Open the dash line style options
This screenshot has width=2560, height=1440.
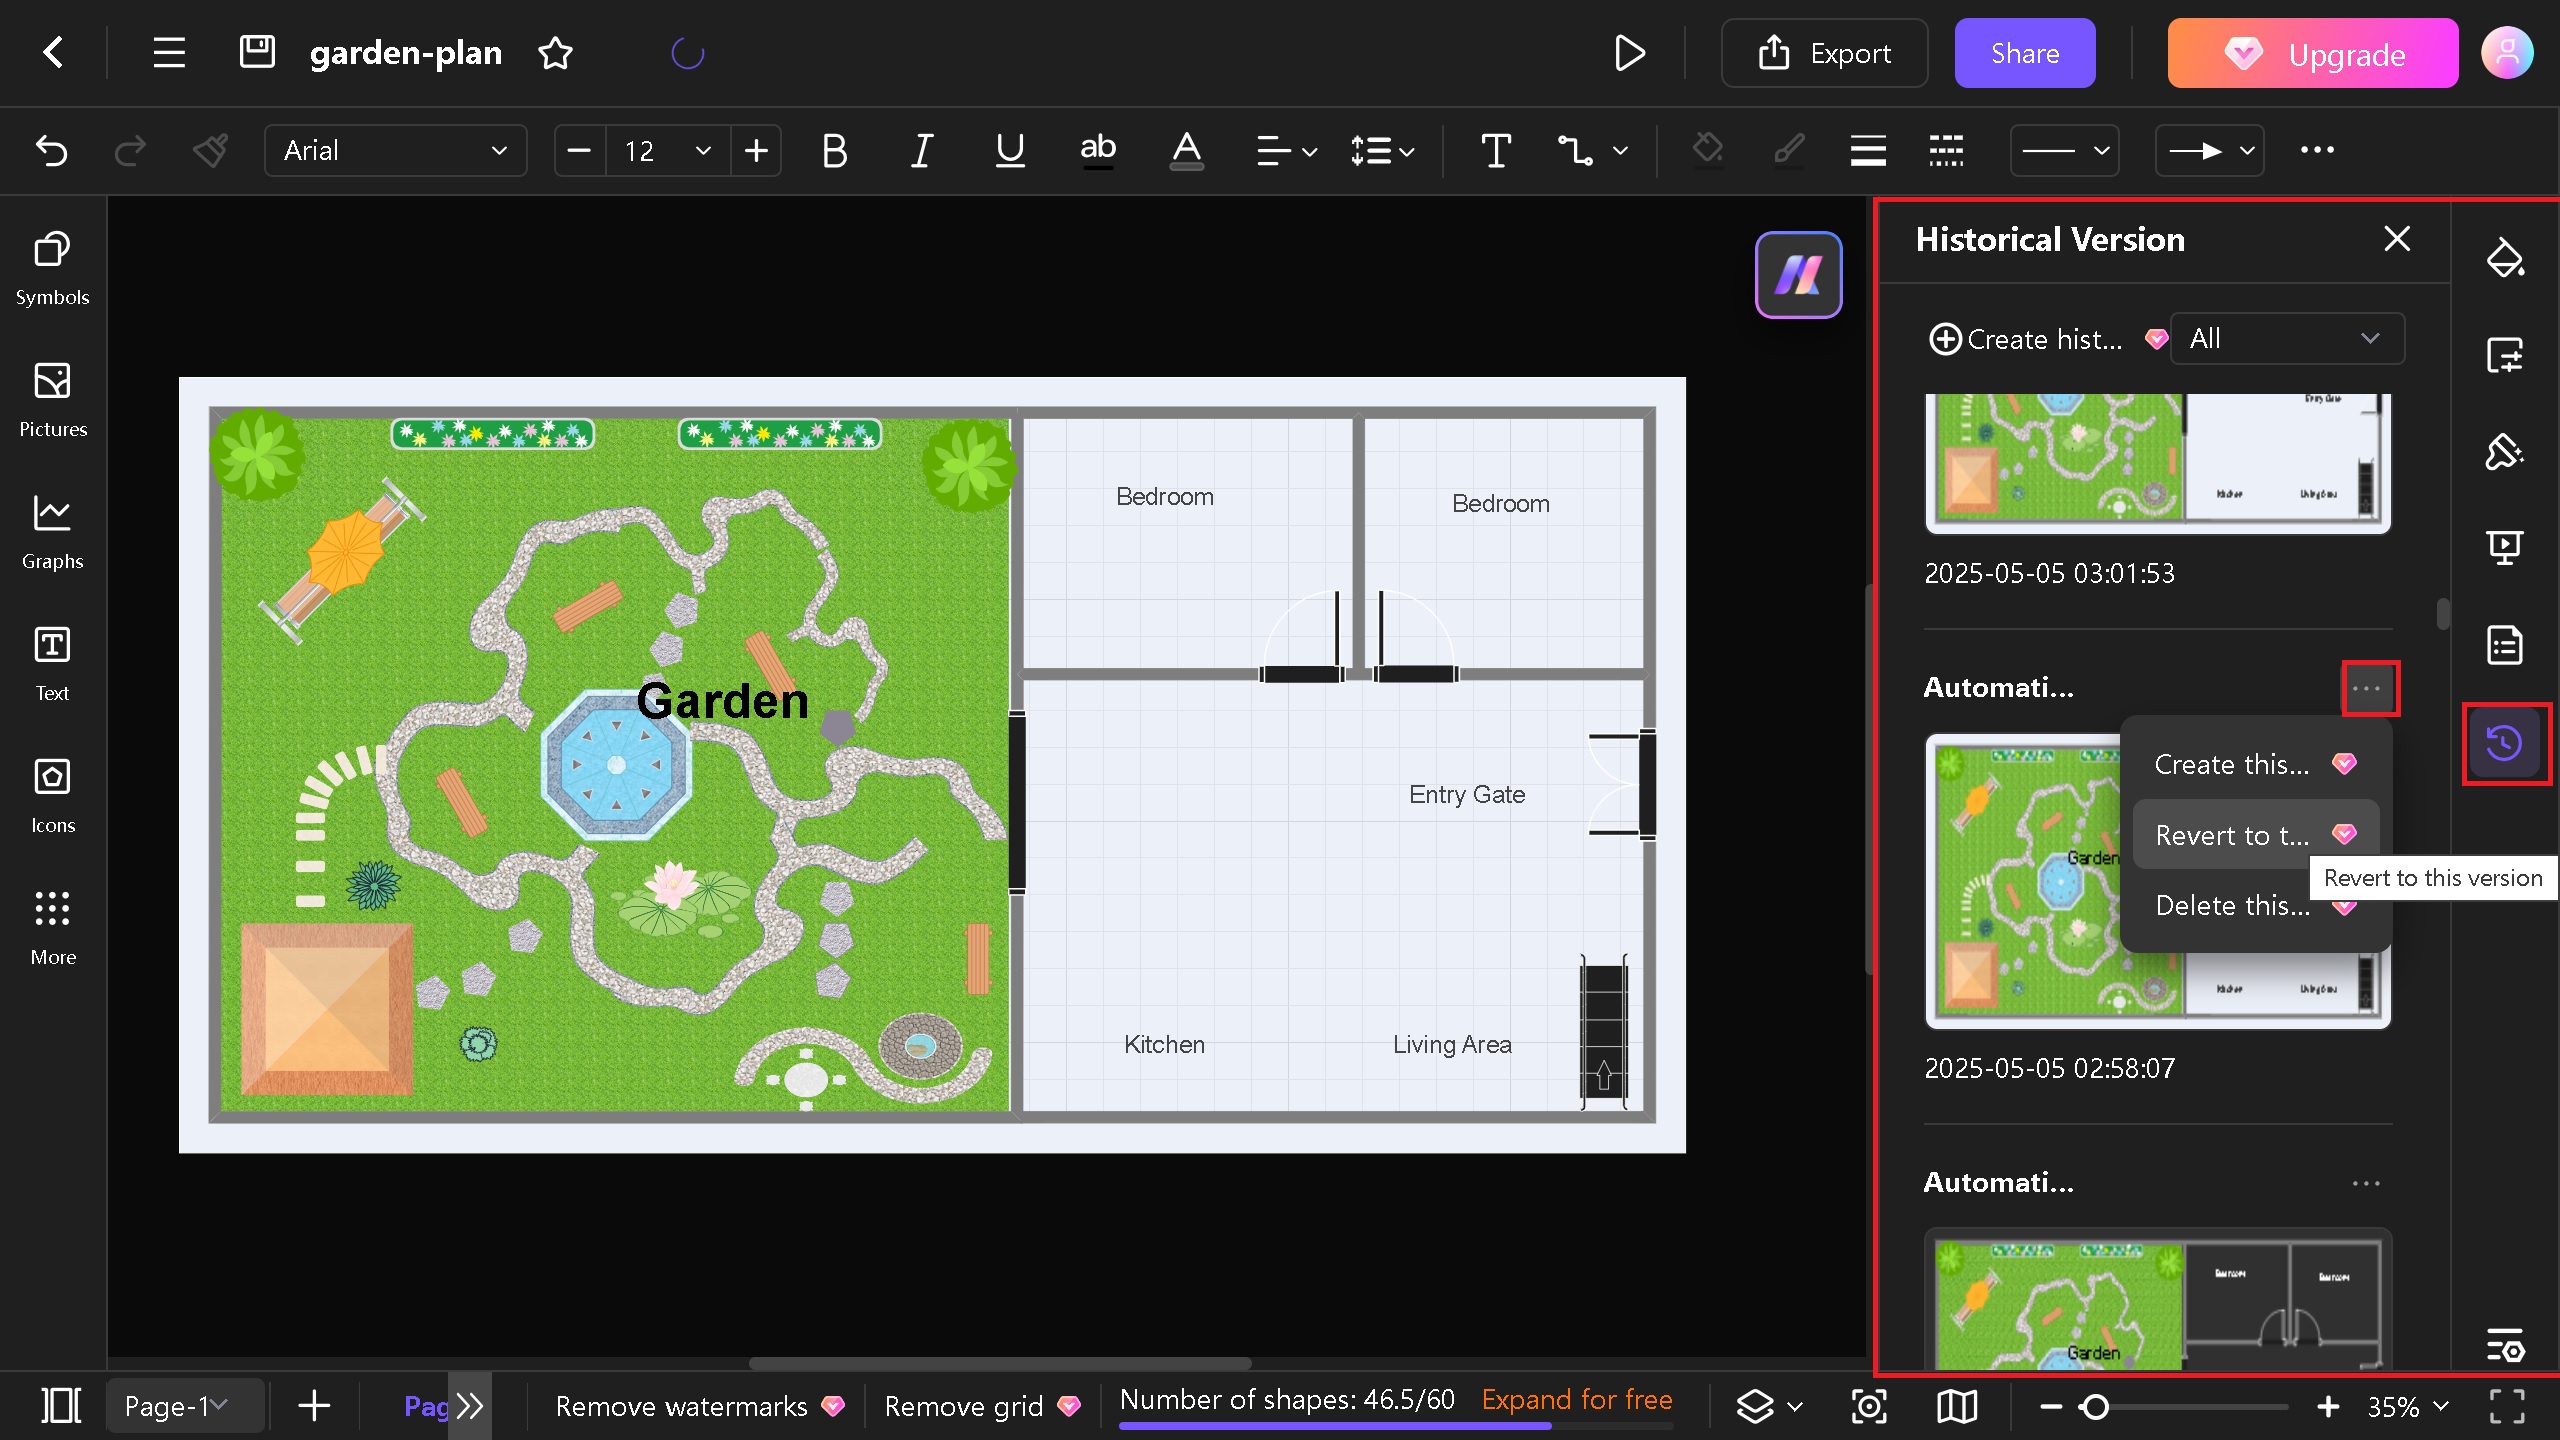point(1946,151)
